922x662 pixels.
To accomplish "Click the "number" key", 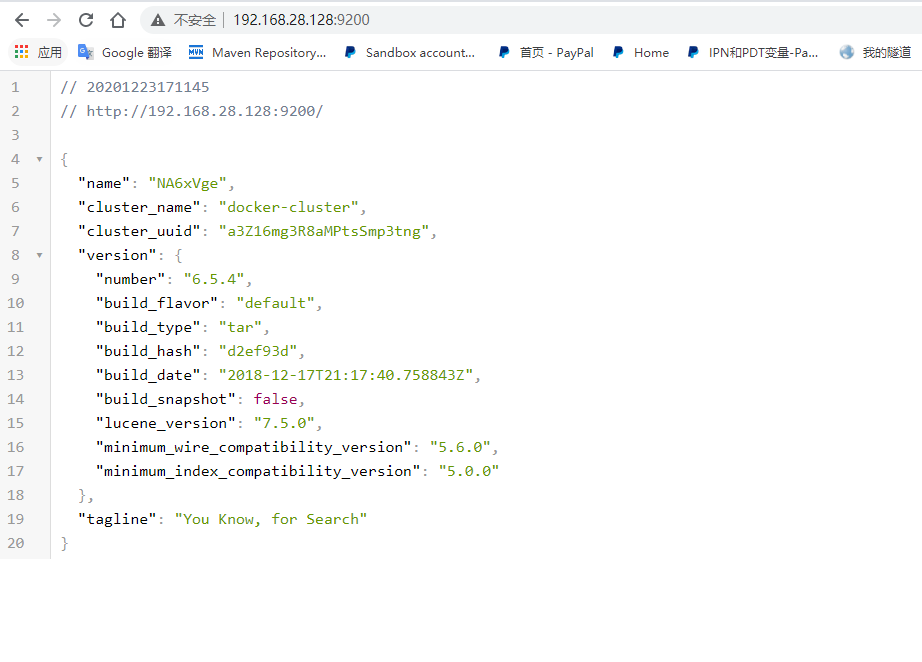I will (130, 279).
